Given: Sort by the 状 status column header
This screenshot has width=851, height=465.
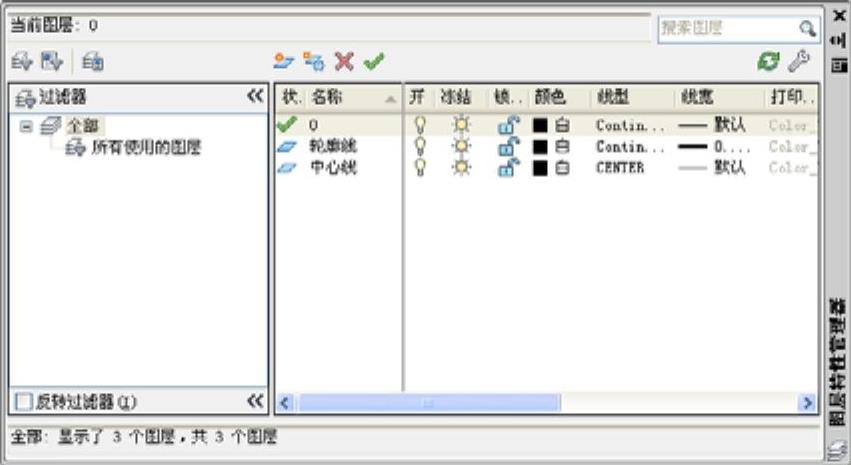Looking at the screenshot, I should click(292, 97).
